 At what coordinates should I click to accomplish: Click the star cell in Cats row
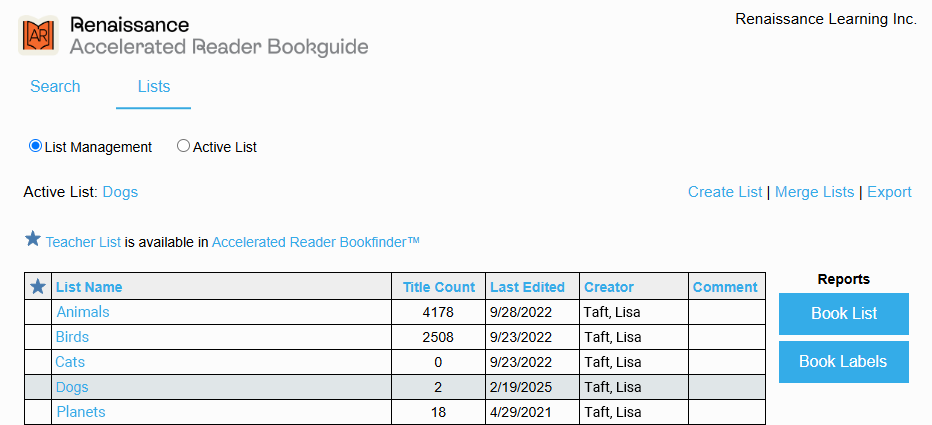38,362
